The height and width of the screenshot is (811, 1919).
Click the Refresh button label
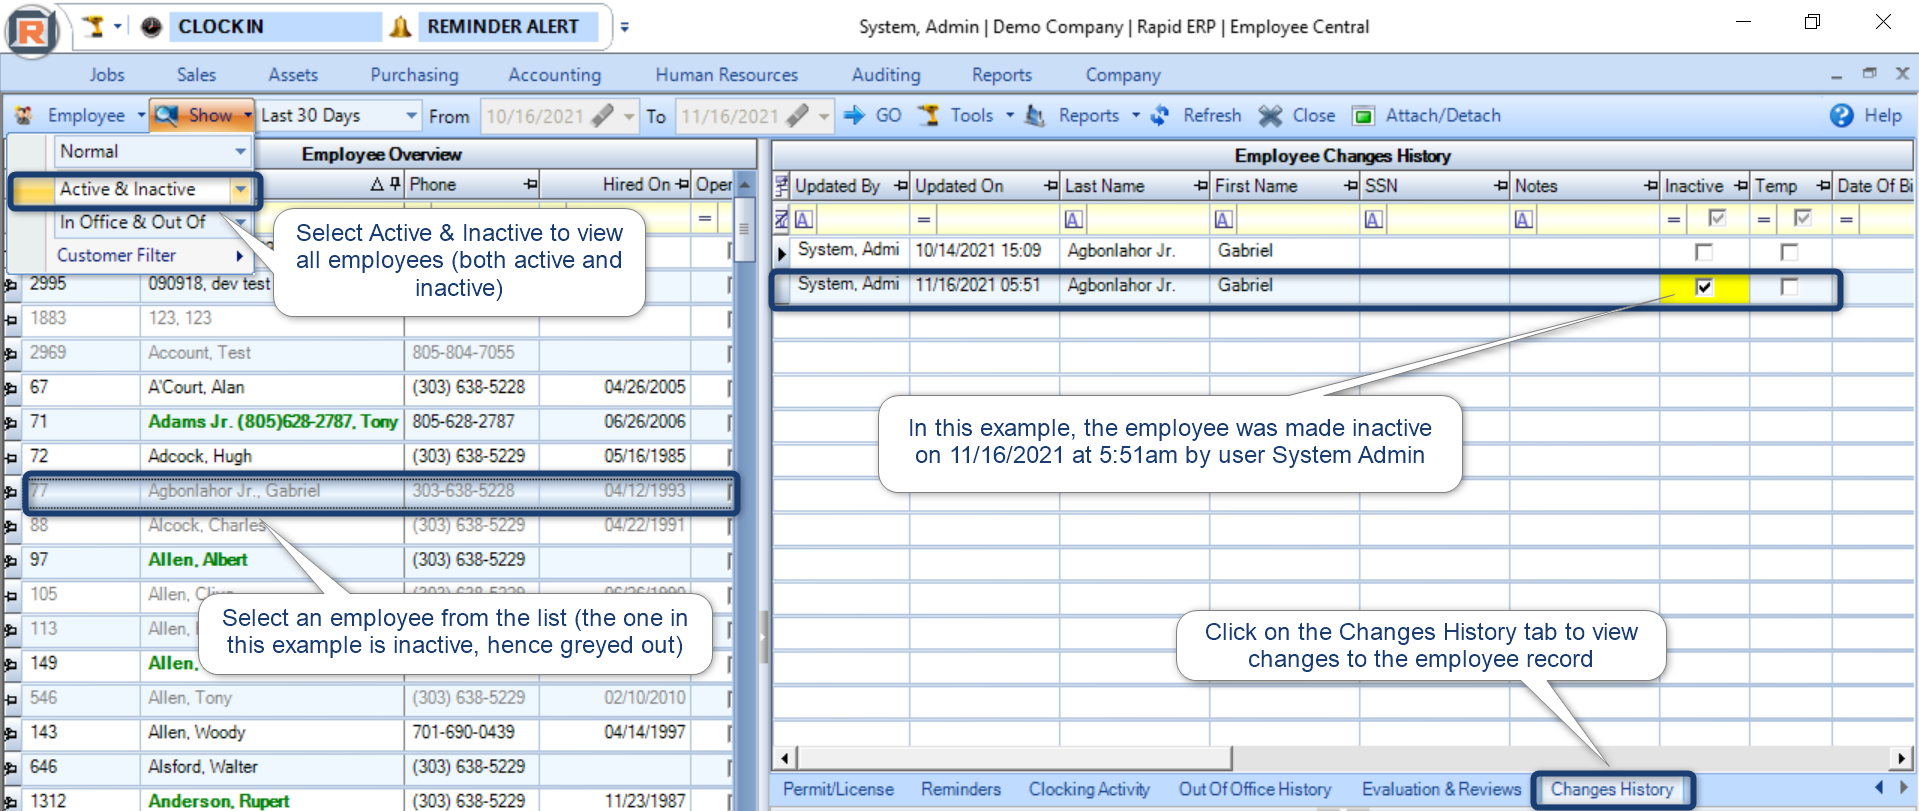1212,116
